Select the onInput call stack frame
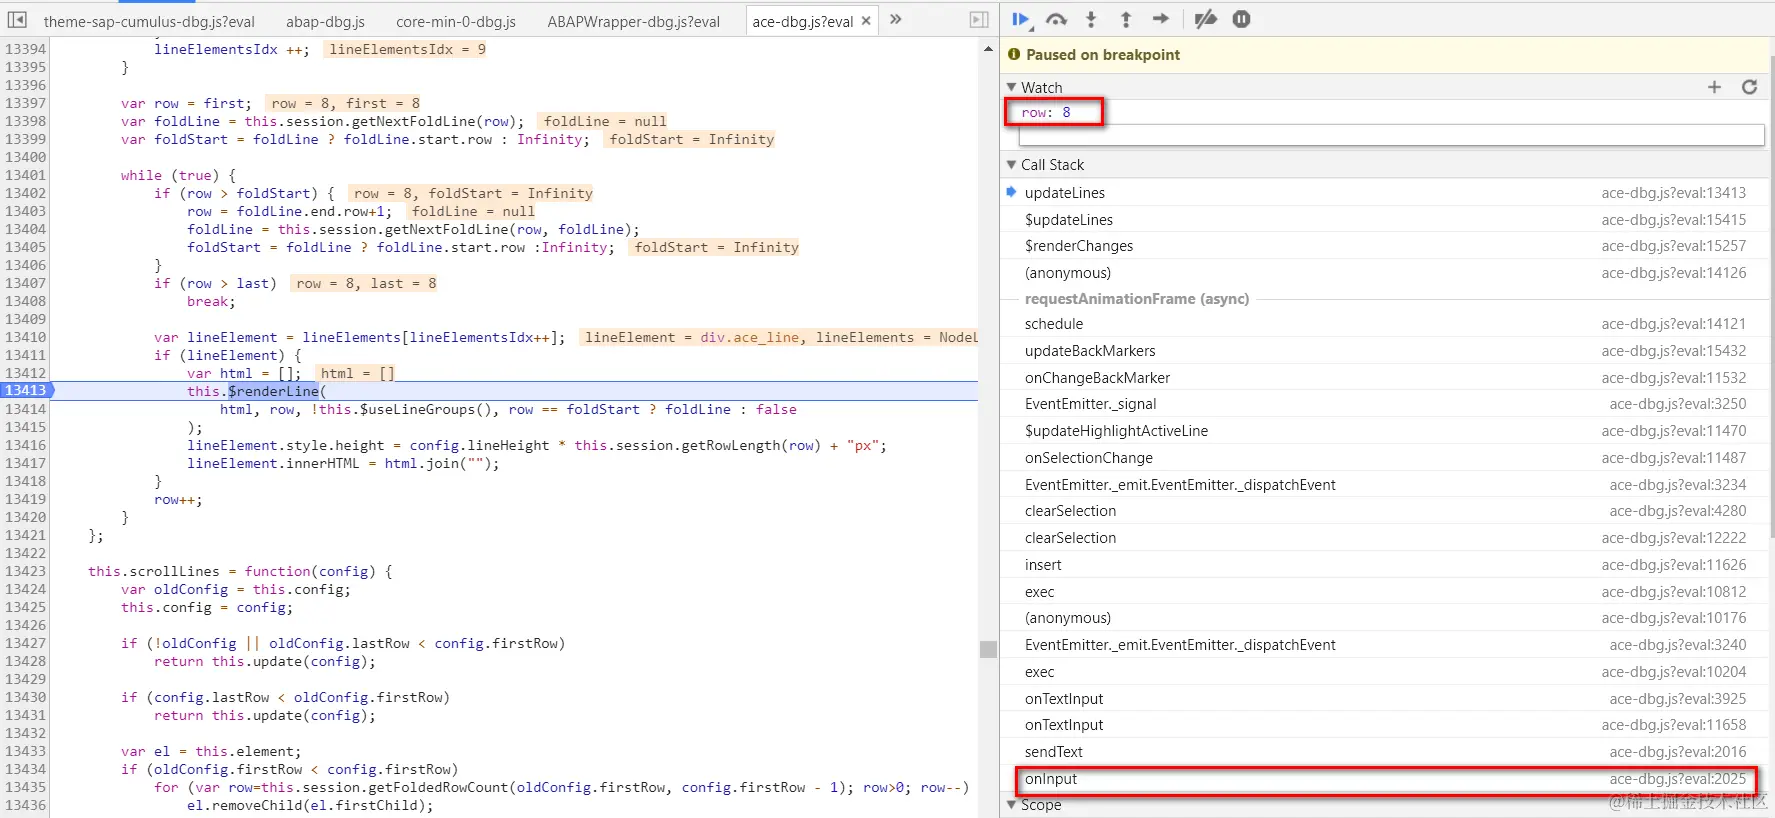This screenshot has width=1775, height=818. pyautogui.click(x=1384, y=779)
